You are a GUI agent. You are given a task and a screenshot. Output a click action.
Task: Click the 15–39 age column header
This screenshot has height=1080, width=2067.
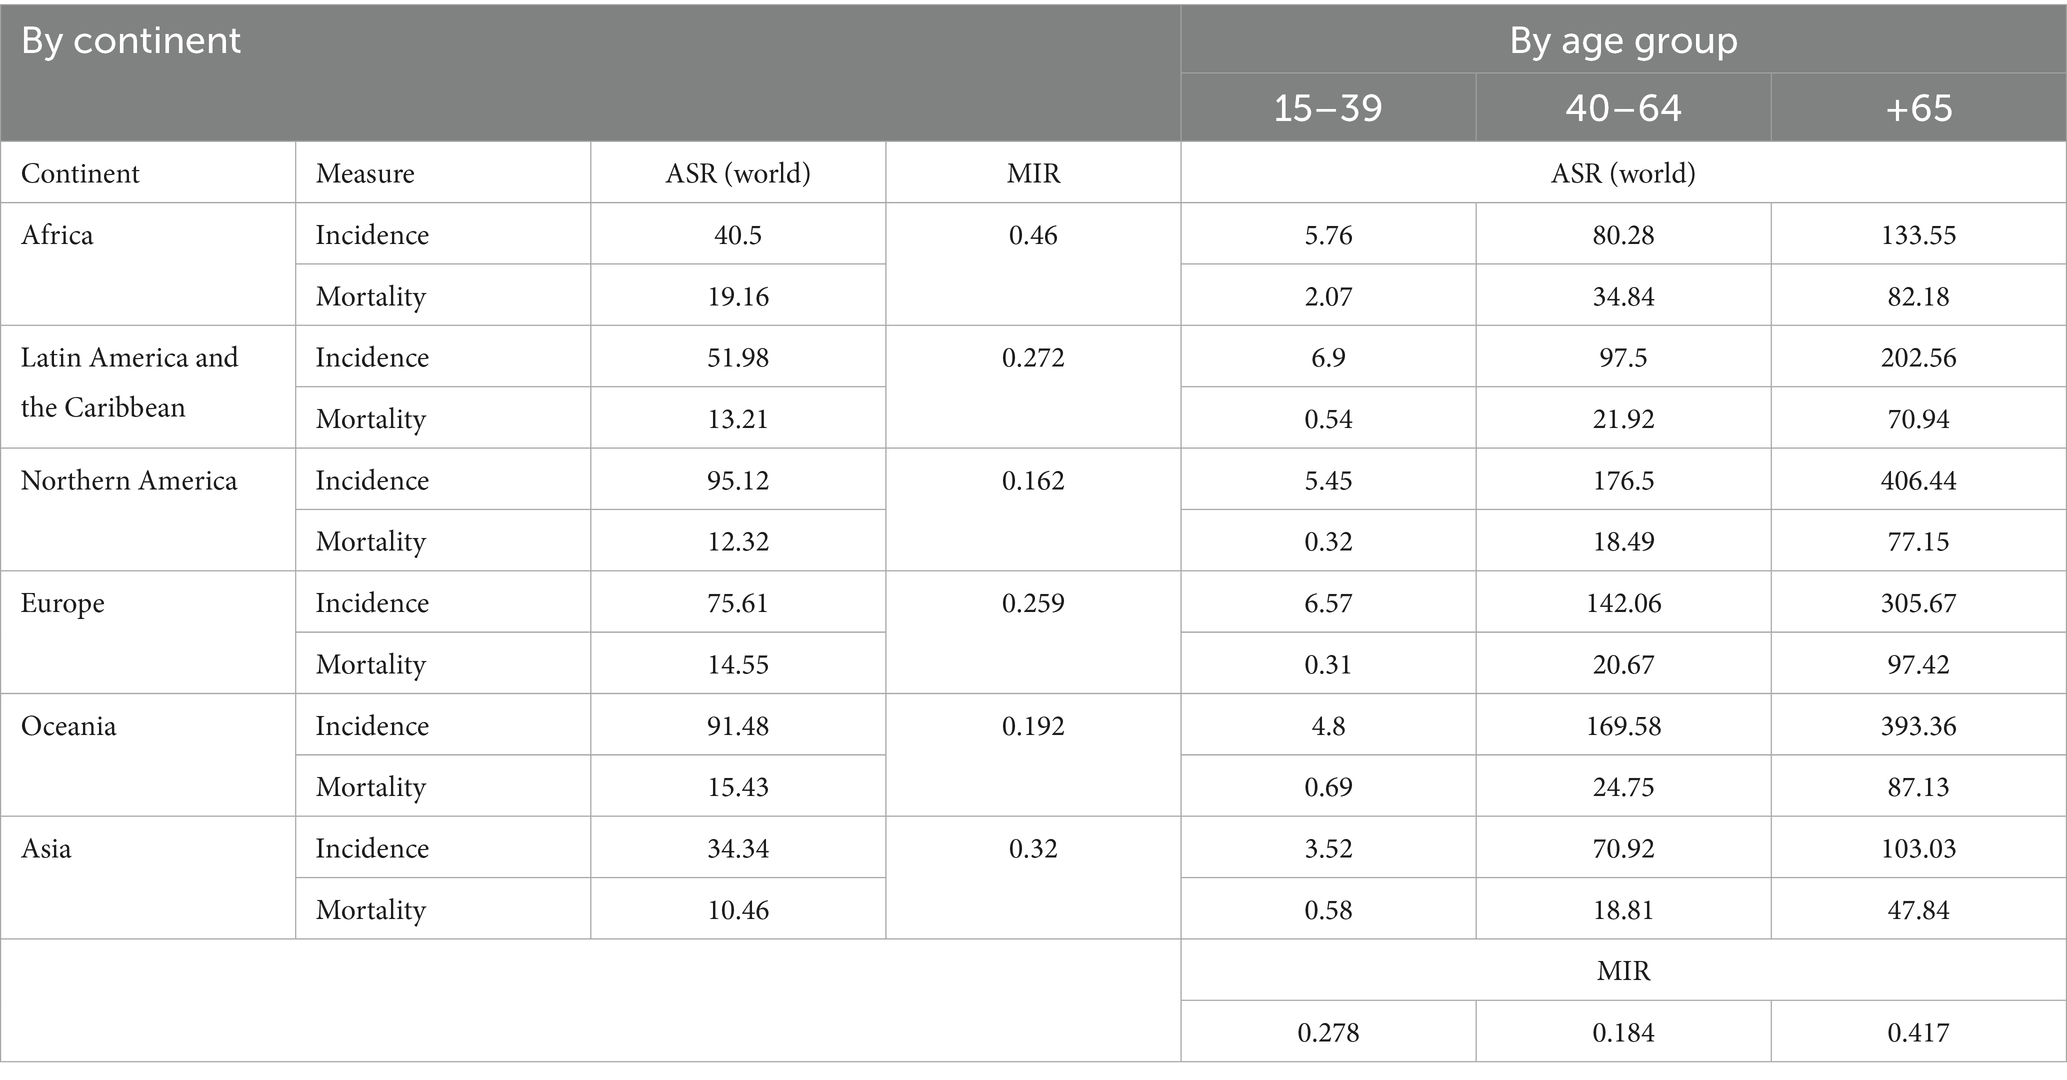1328,108
